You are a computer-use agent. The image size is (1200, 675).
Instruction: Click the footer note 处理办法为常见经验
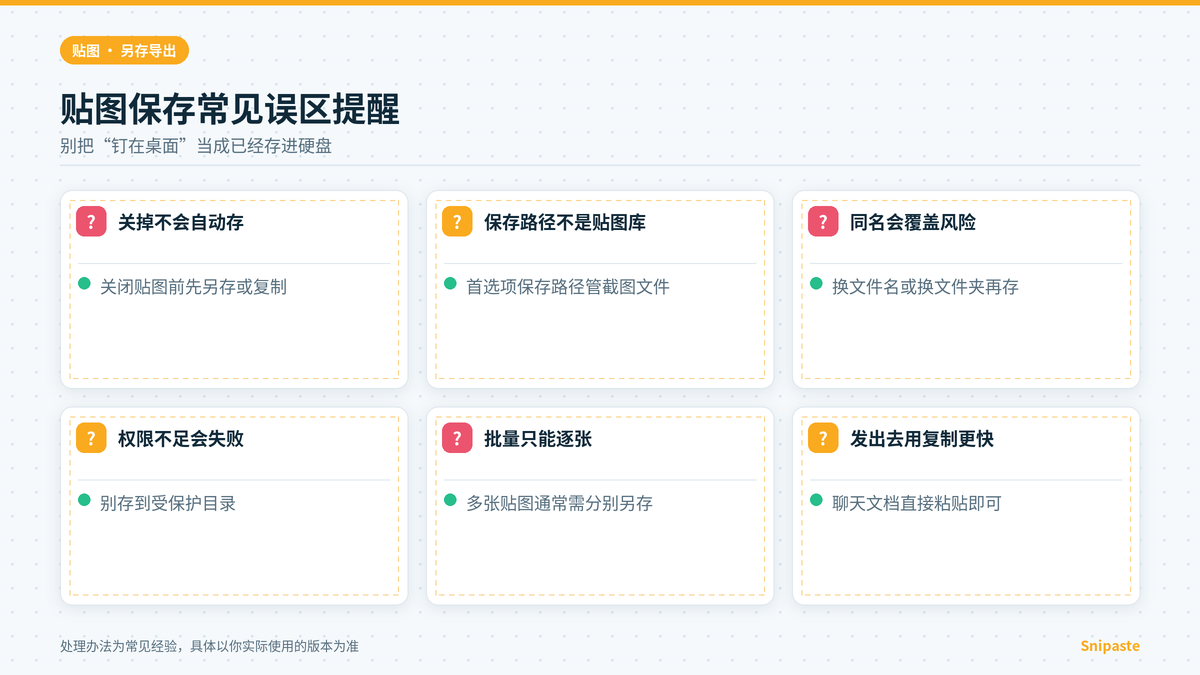point(209,647)
